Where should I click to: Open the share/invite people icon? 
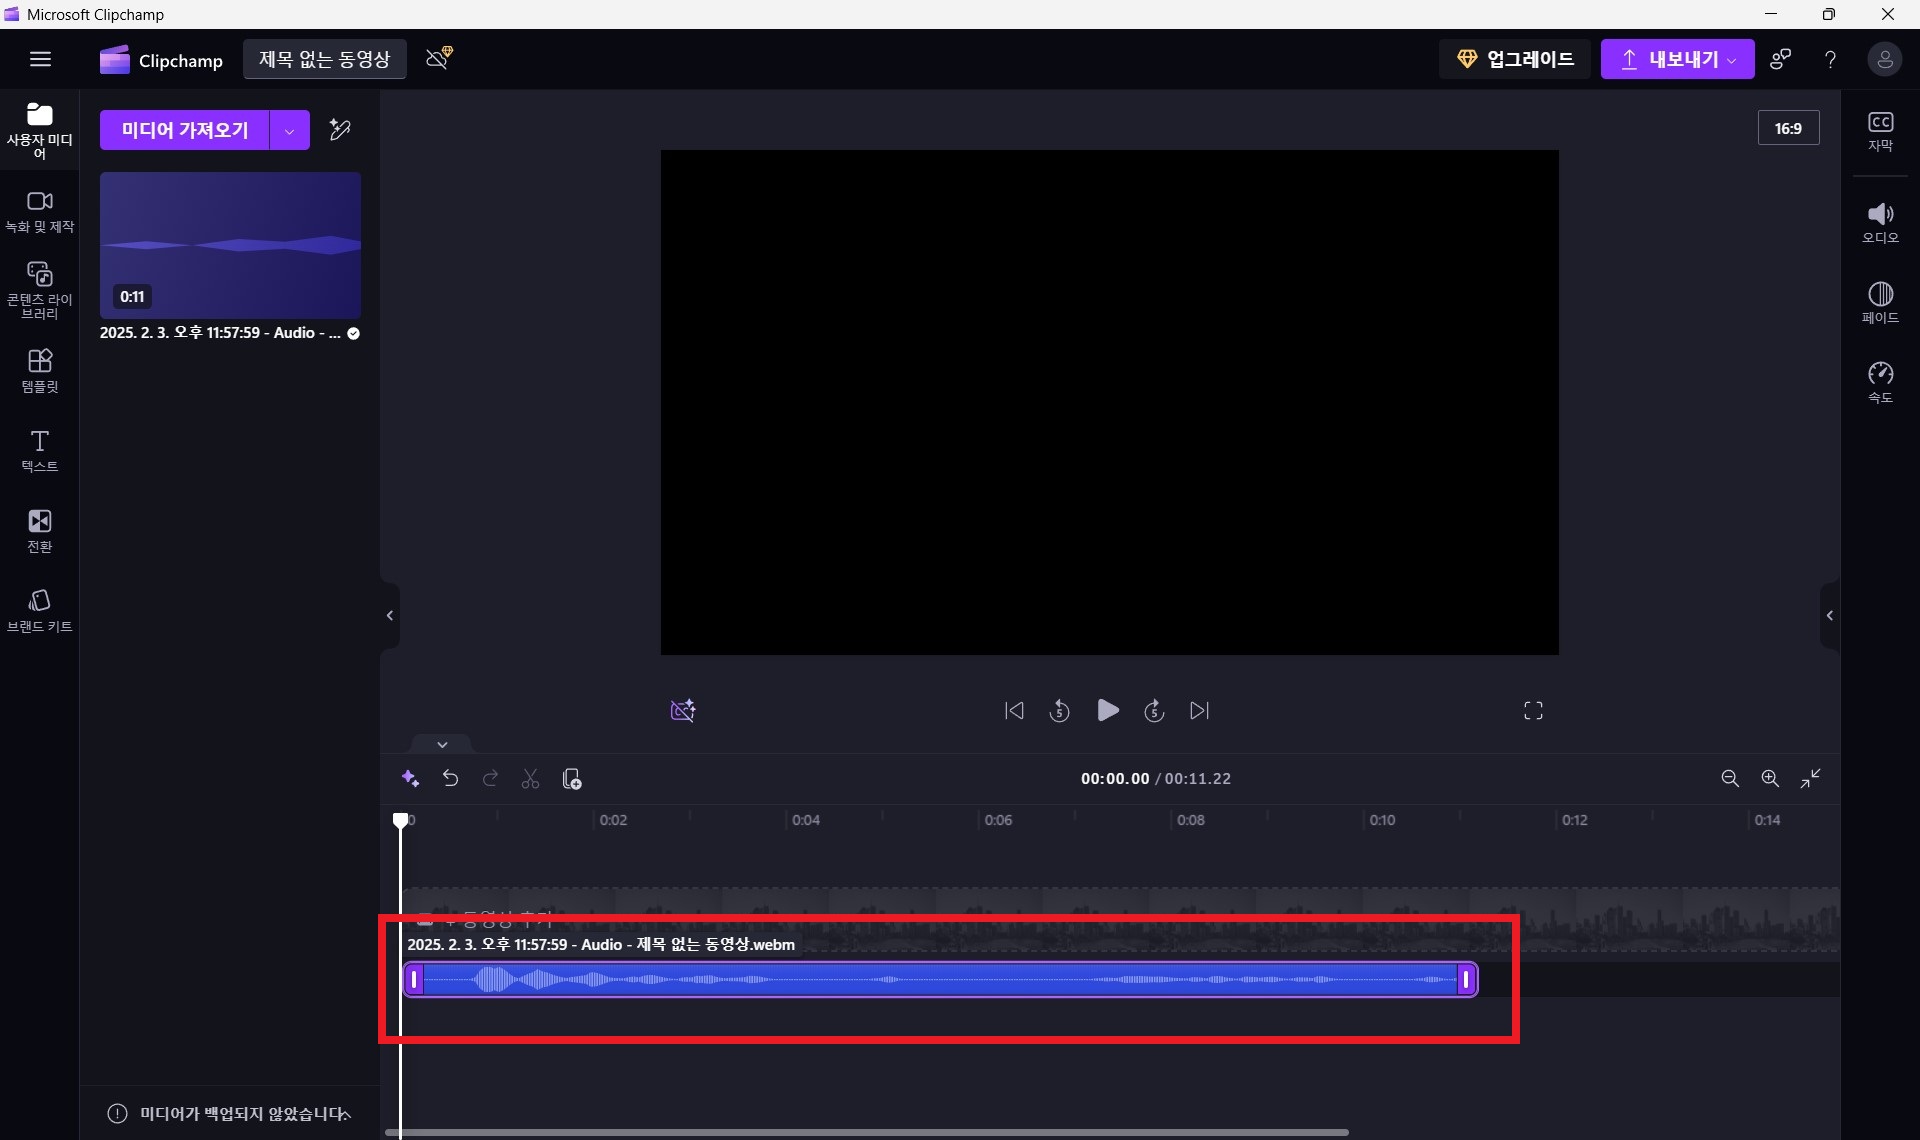coord(1780,59)
